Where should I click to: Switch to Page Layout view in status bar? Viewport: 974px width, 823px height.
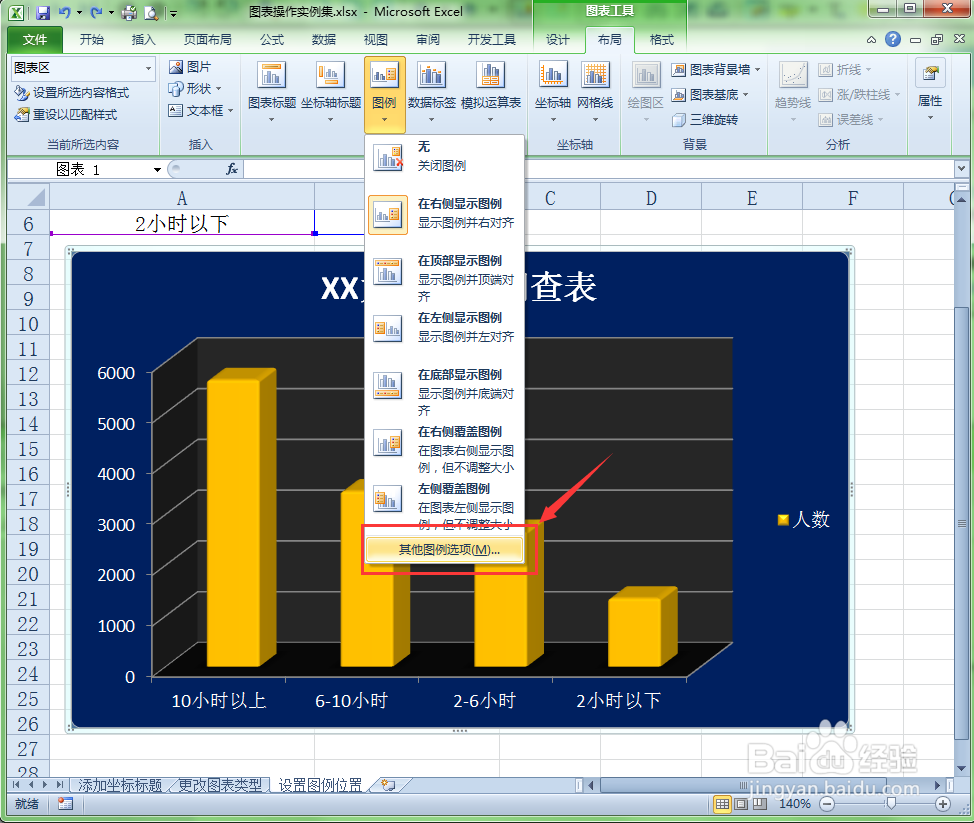pos(741,804)
